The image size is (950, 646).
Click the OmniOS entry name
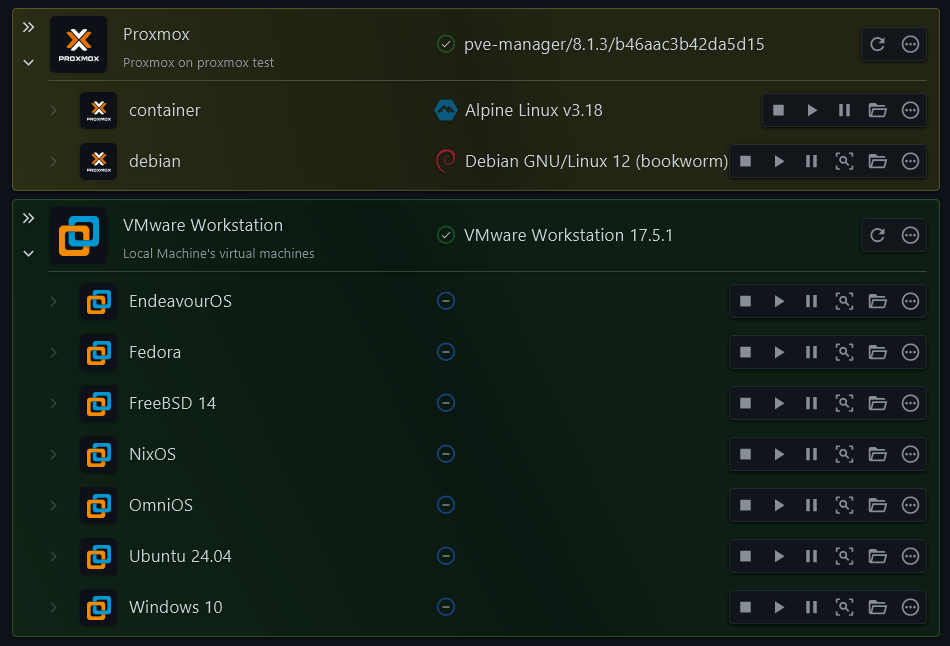click(x=161, y=505)
